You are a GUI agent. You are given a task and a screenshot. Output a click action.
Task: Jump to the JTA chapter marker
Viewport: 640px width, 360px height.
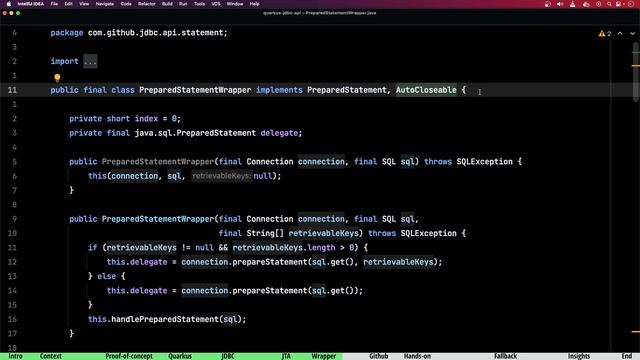pyautogui.click(x=286, y=356)
